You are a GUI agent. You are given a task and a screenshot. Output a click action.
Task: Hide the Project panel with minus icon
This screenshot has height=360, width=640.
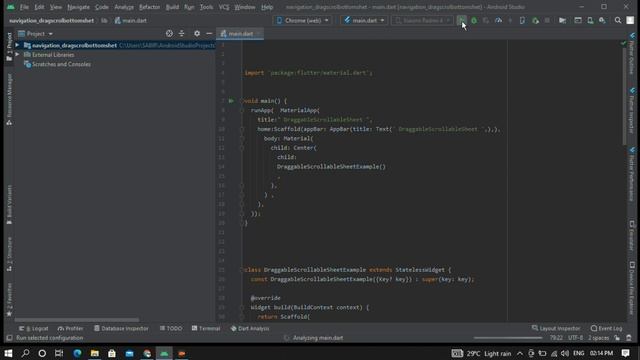point(209,34)
